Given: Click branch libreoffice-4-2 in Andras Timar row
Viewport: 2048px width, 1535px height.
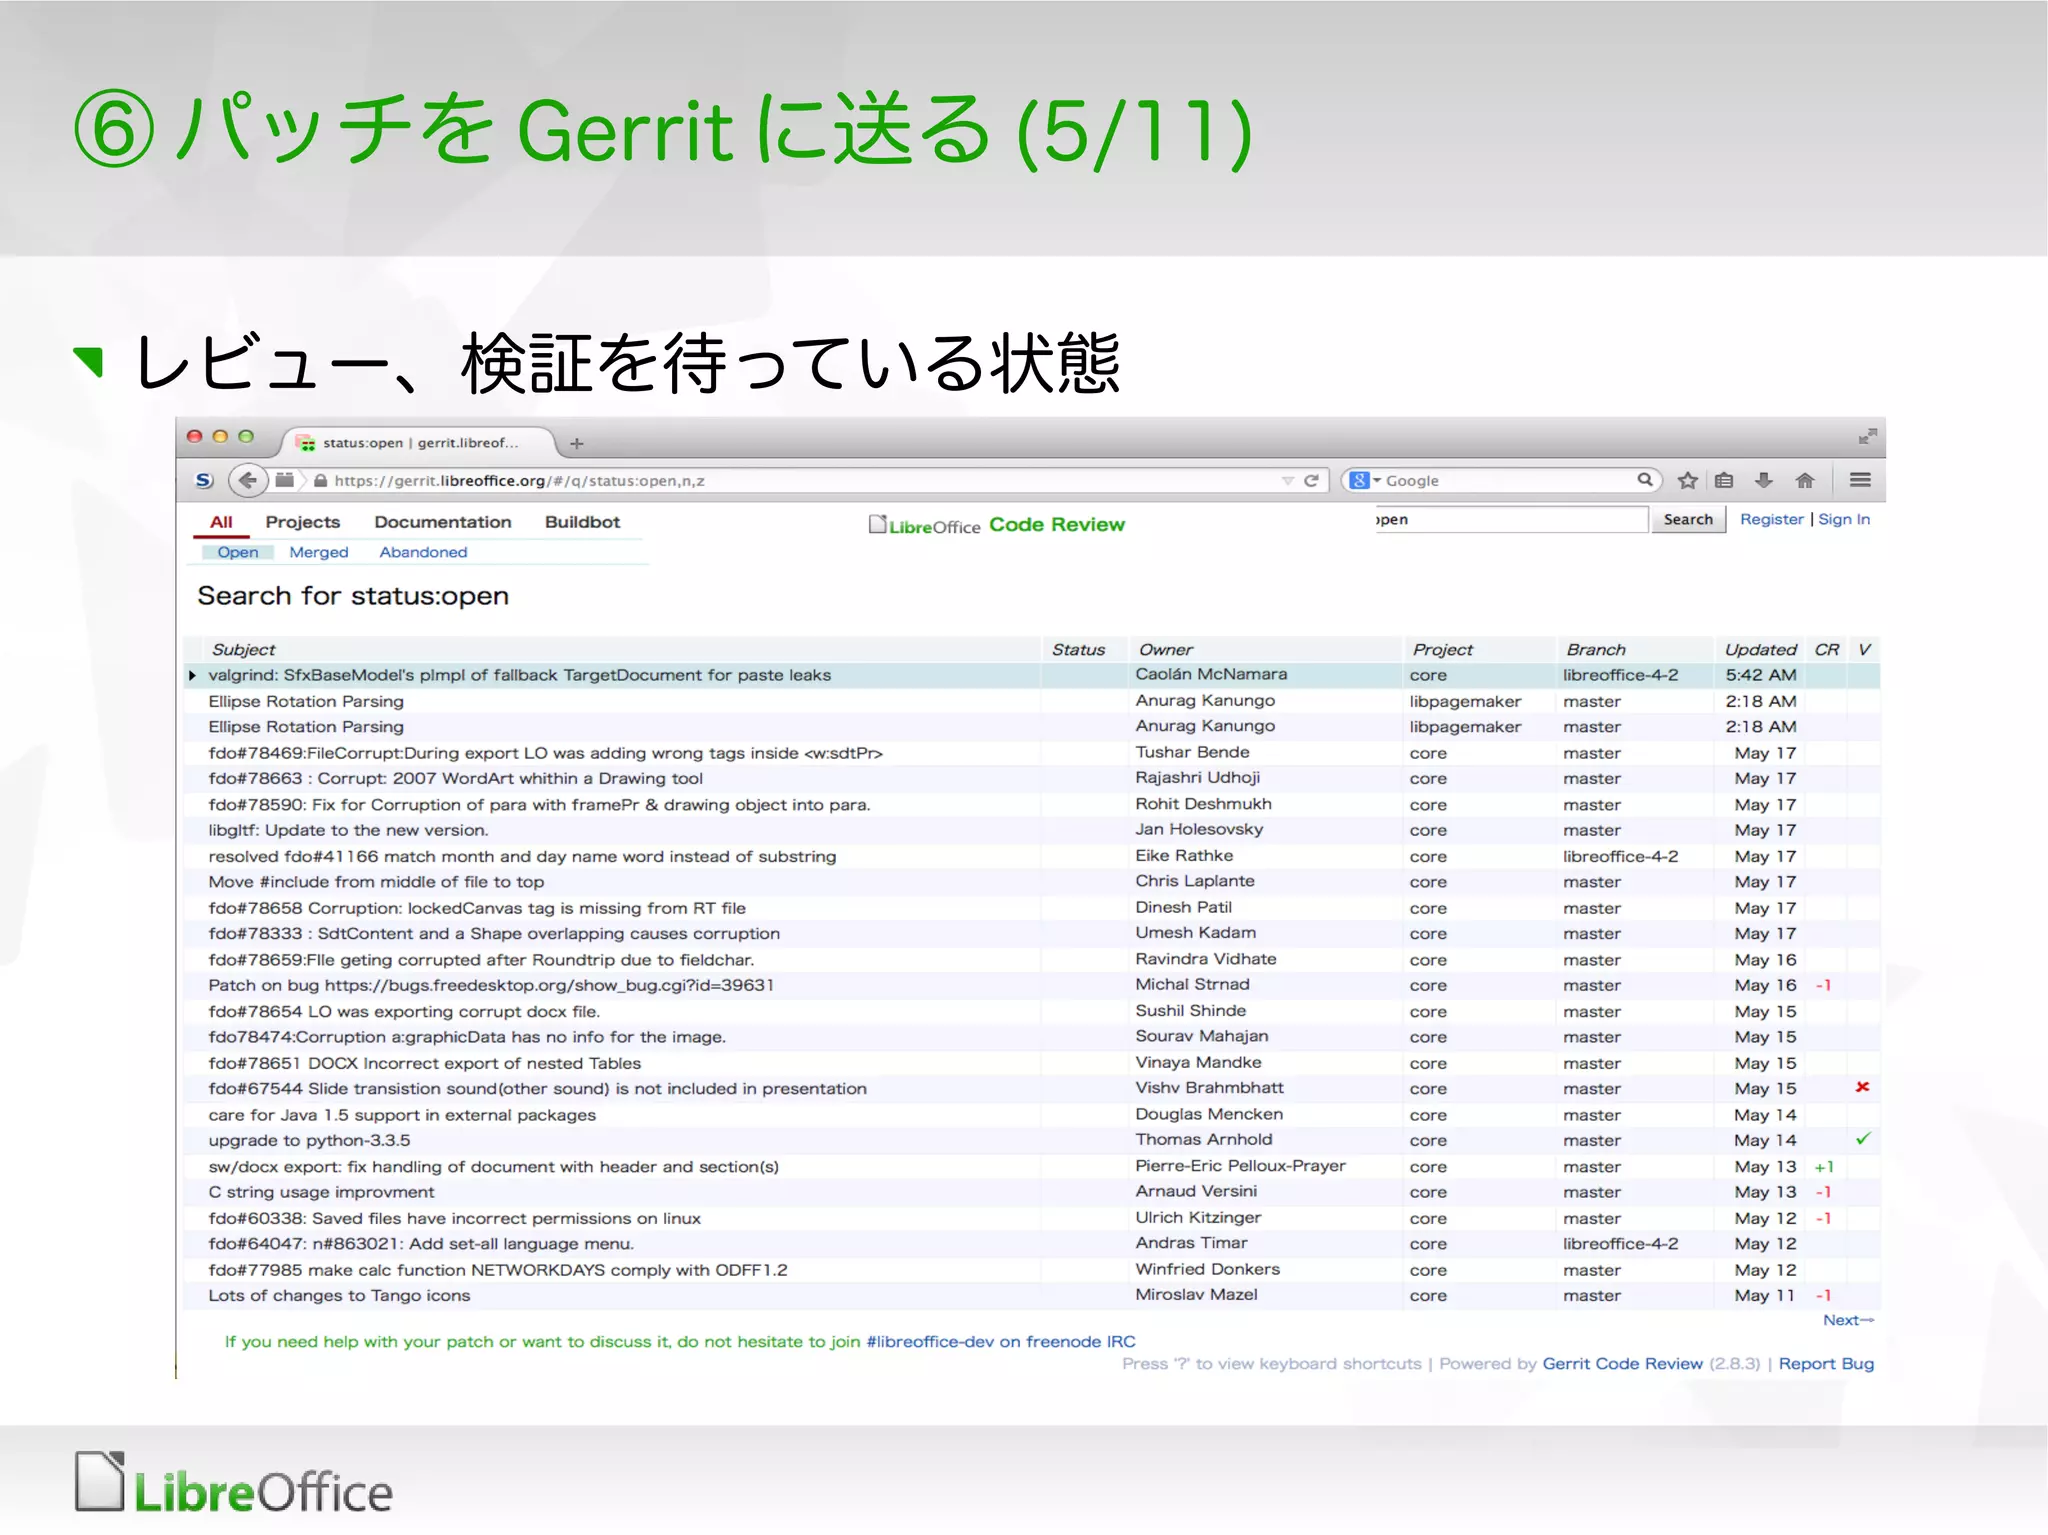Looking at the screenshot, I should [1620, 1244].
